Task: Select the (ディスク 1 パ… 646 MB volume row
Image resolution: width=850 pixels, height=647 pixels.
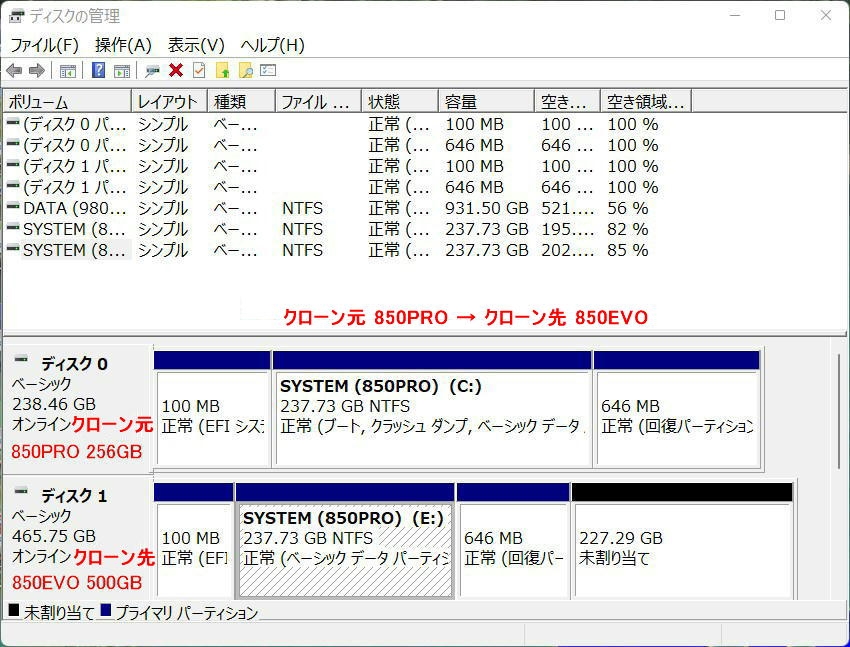Action: pyautogui.click(x=347, y=187)
